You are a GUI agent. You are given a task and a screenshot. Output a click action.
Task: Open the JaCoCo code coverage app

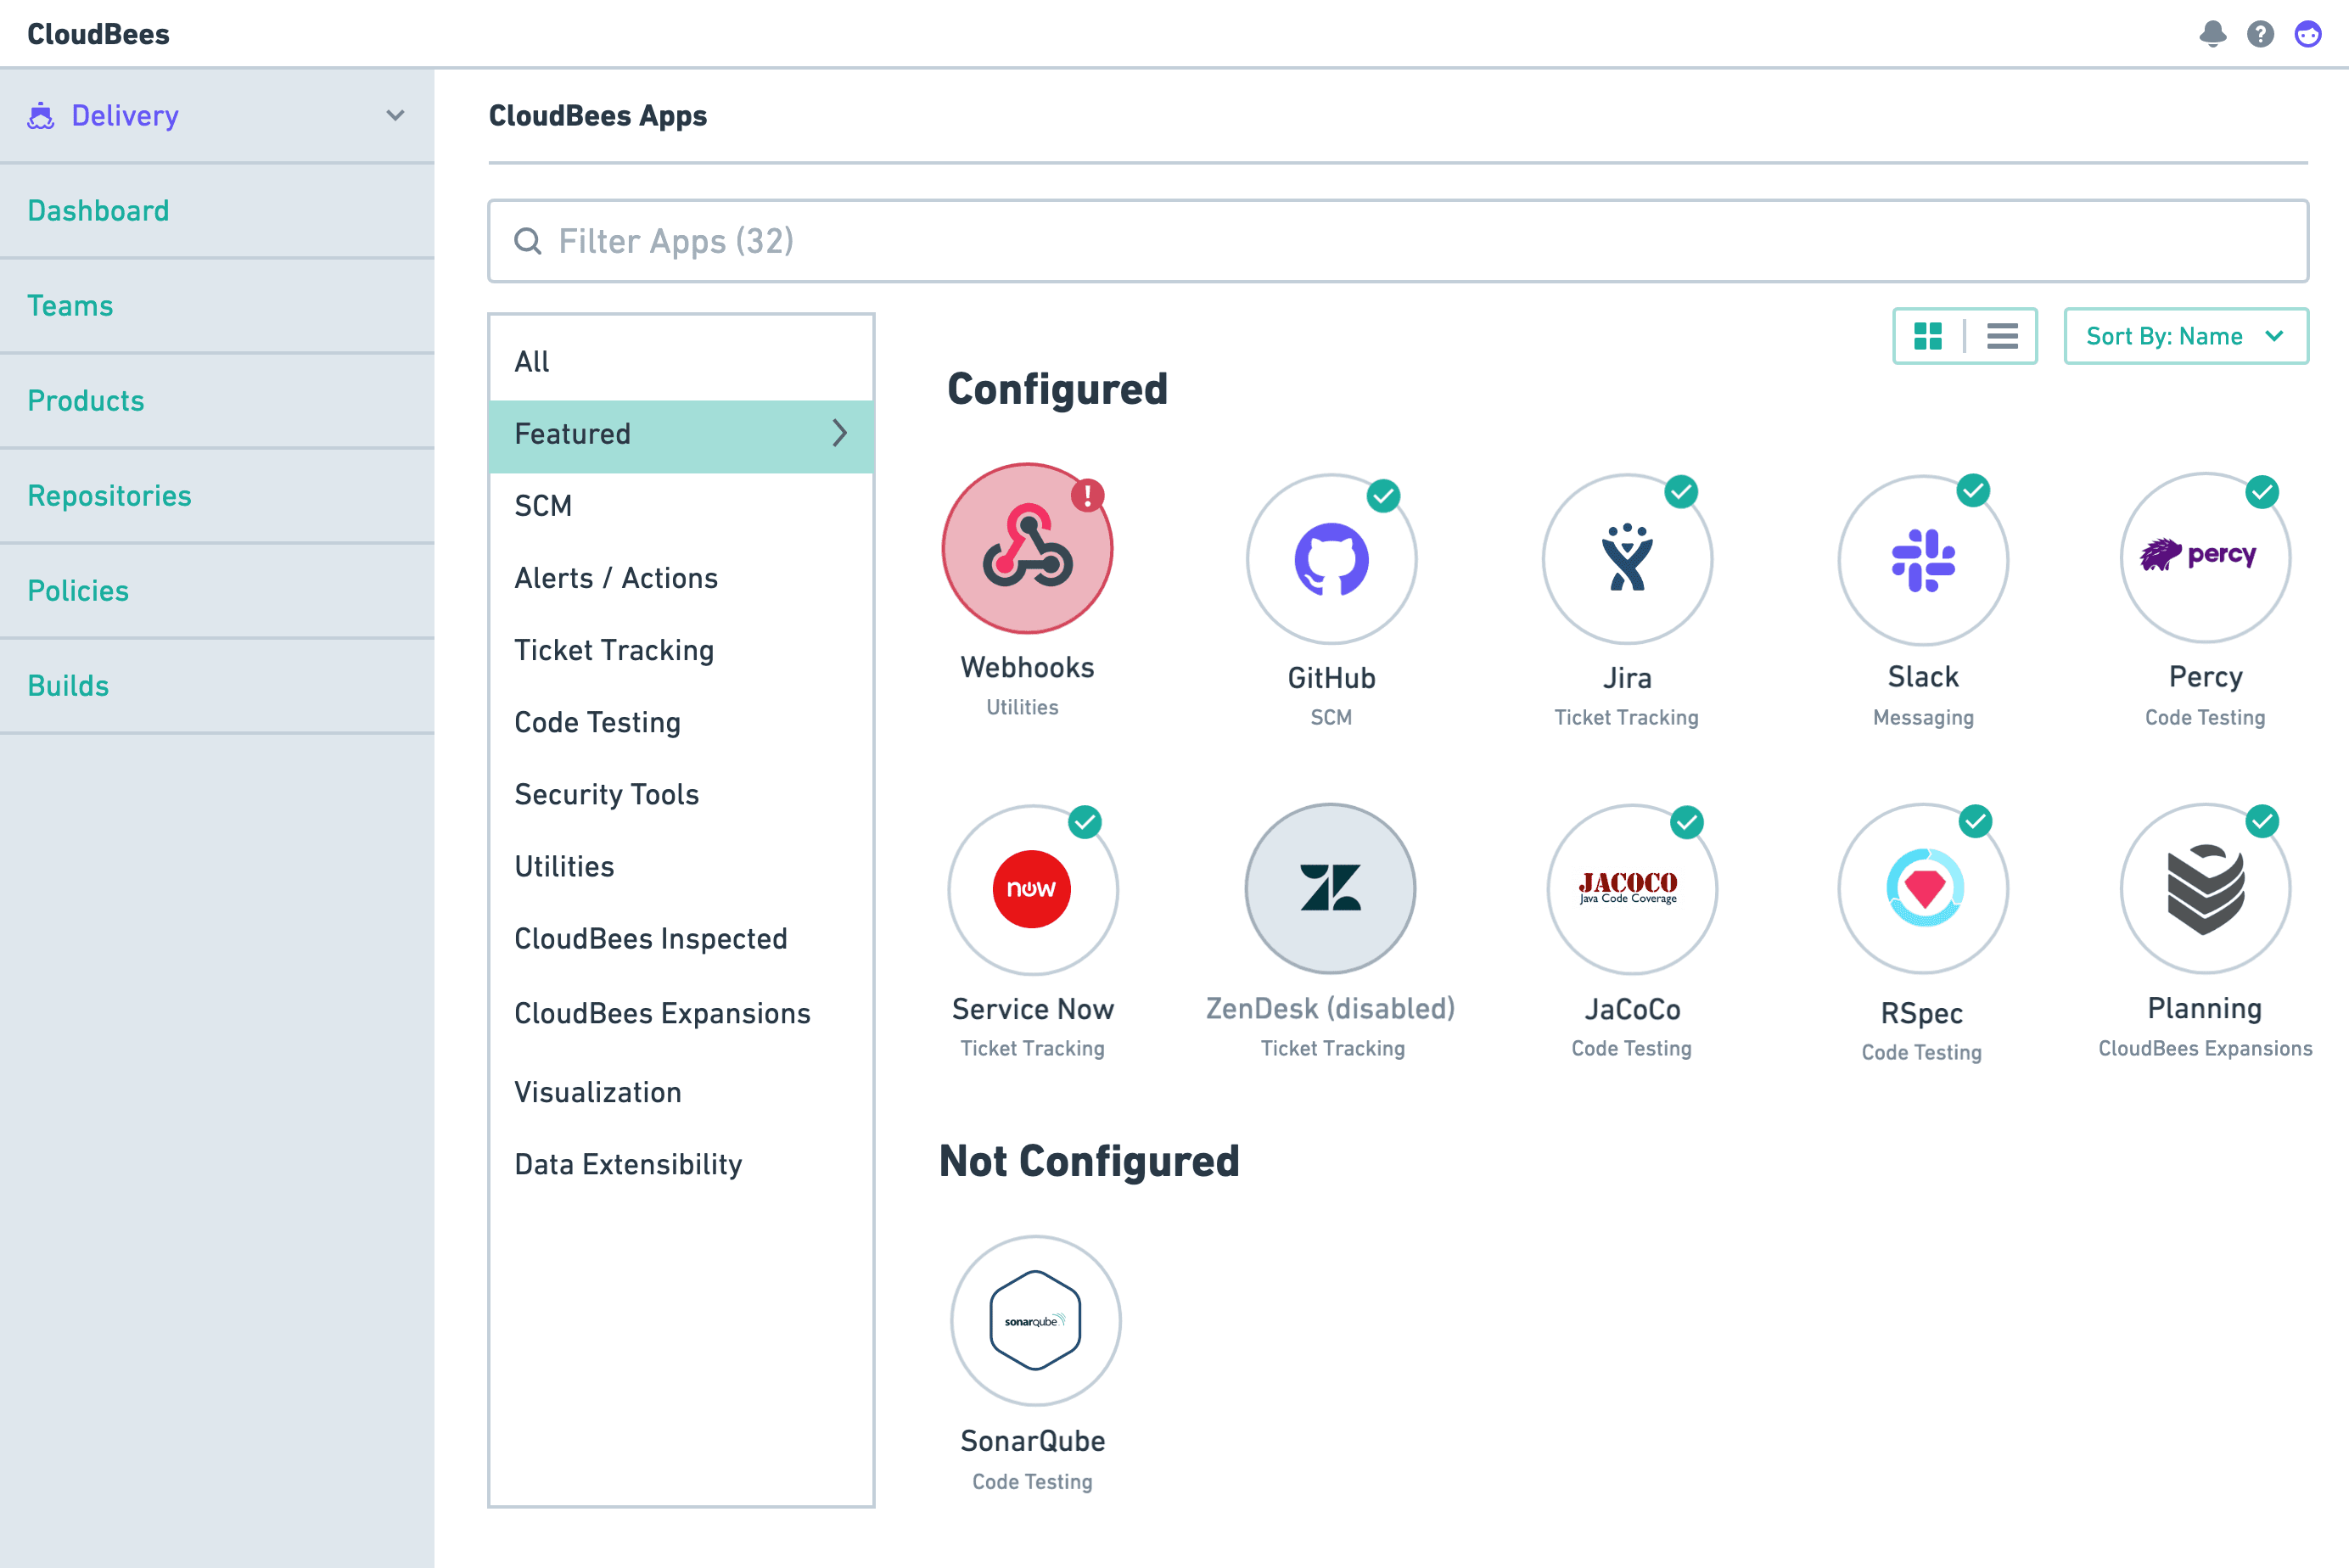[x=1630, y=889]
